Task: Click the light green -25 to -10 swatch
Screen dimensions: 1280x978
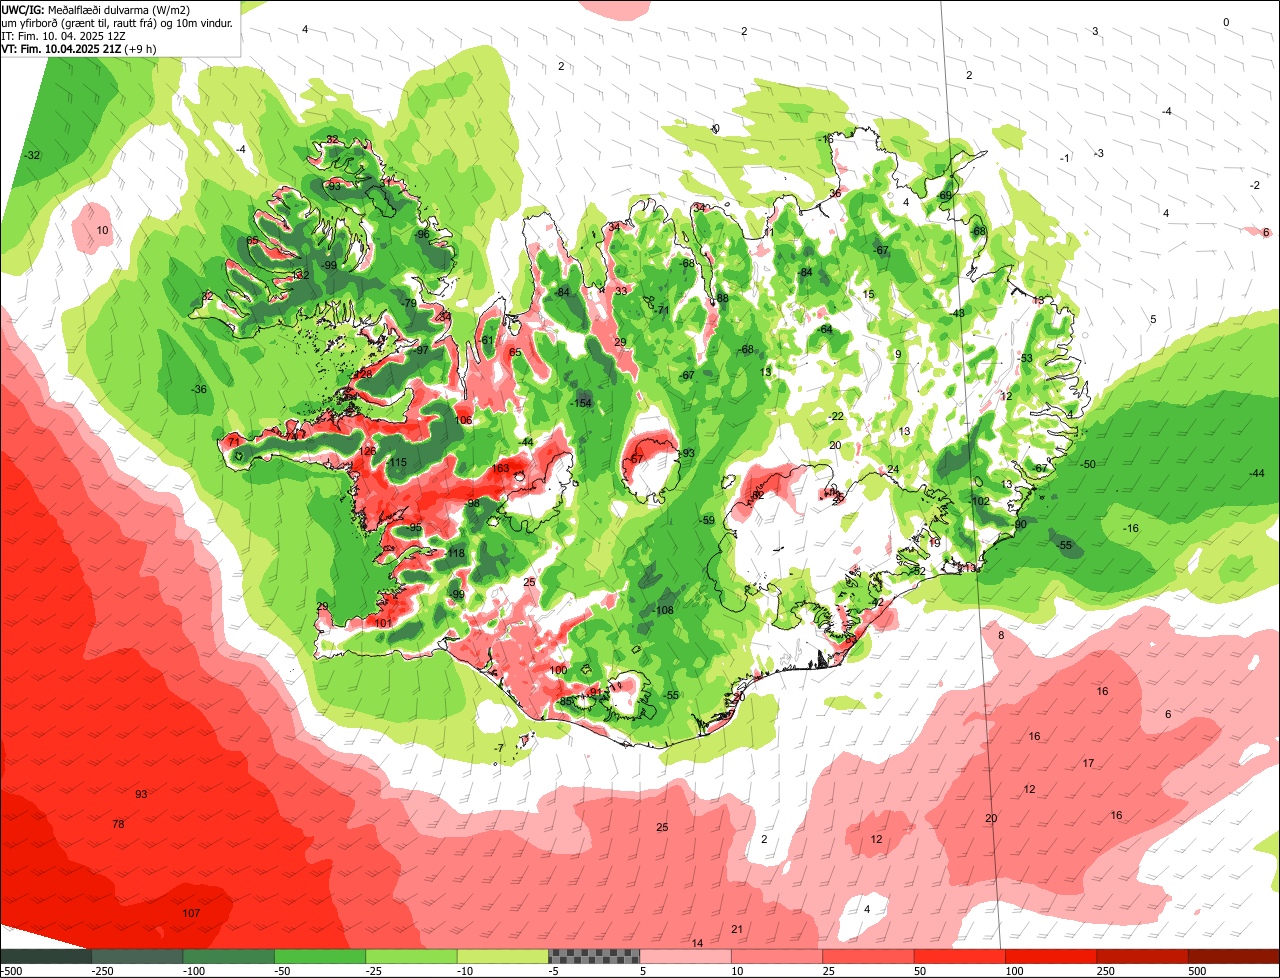Action: coord(411,956)
